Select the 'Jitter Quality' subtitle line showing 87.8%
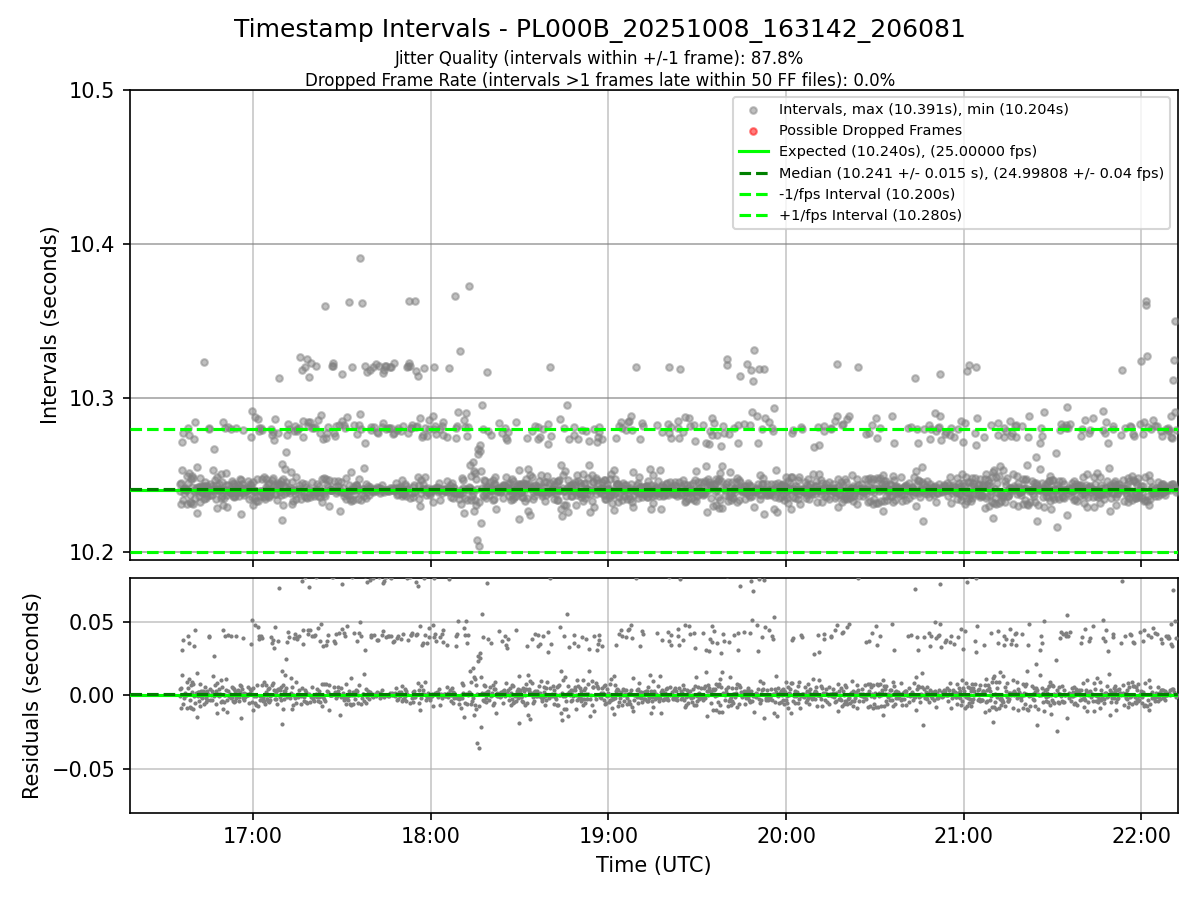Viewport: 1200px width, 900px height. (599, 58)
